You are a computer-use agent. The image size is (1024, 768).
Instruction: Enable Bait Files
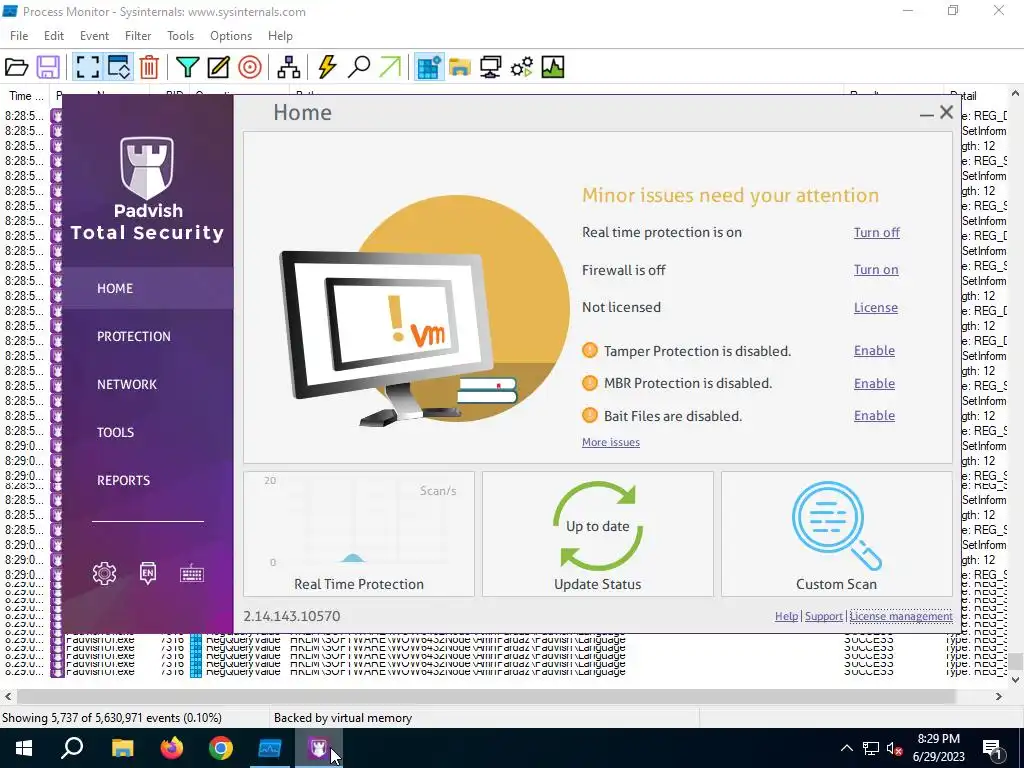click(x=874, y=415)
